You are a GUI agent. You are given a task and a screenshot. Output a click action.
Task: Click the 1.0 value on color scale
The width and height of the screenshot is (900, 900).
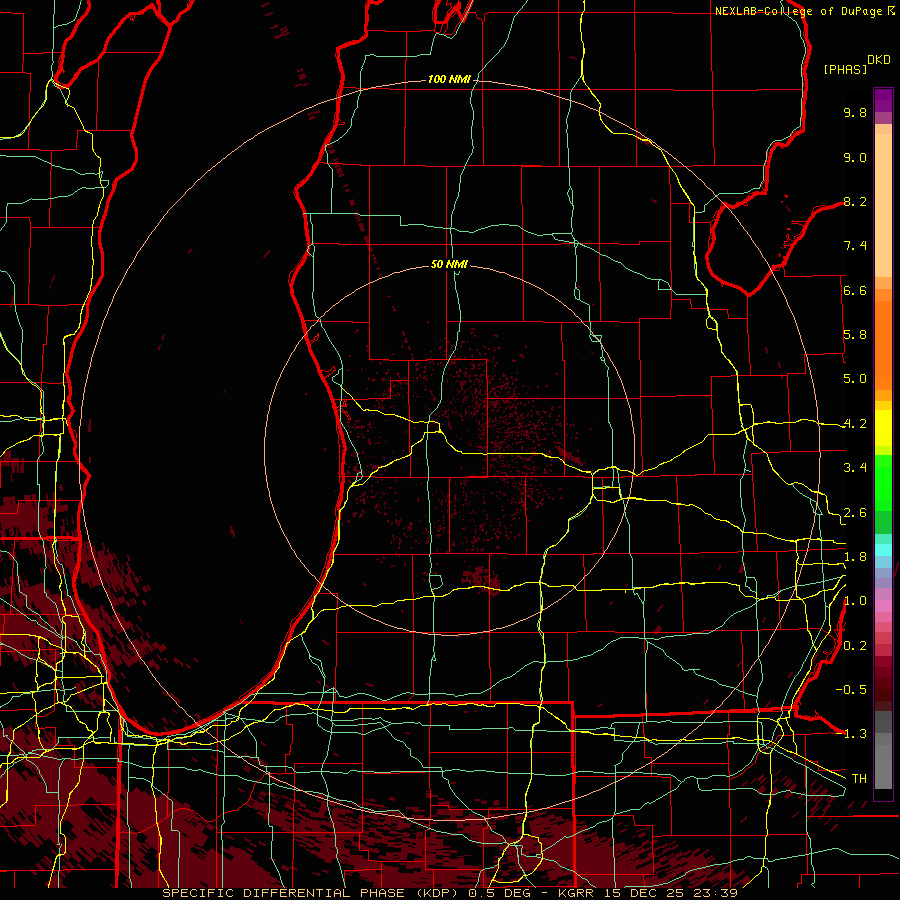coord(855,601)
